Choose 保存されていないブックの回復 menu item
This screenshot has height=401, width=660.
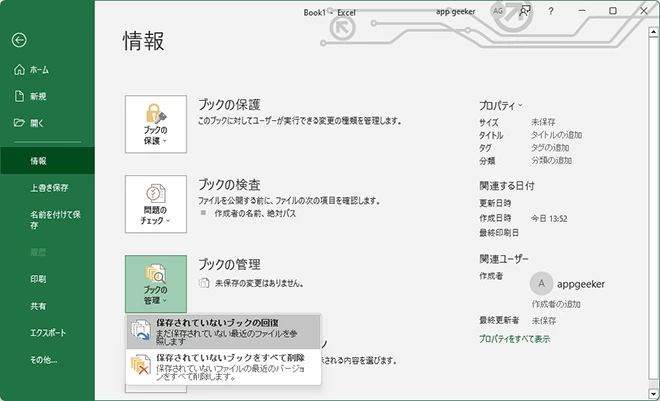(x=224, y=331)
